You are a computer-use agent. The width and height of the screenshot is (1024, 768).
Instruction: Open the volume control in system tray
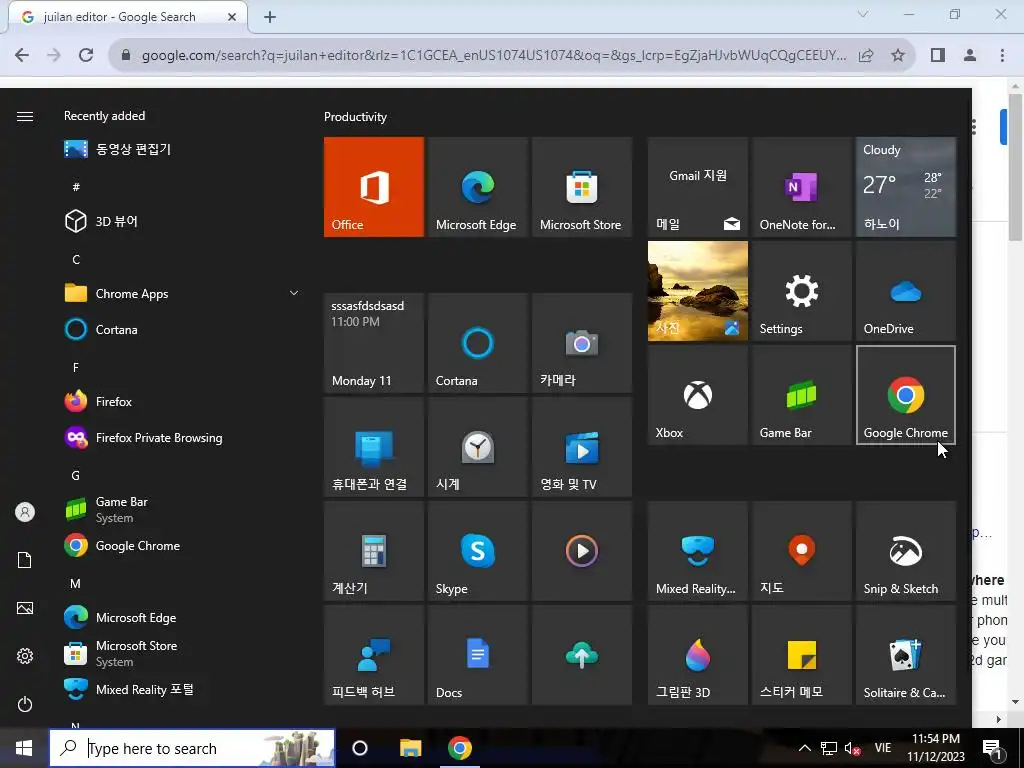point(852,748)
